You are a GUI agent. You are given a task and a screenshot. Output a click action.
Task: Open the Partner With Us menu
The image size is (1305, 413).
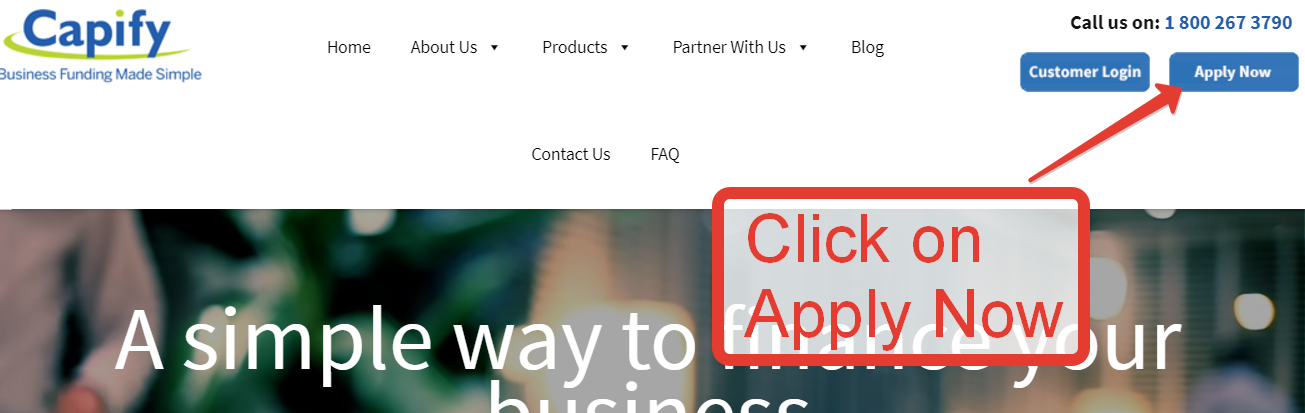pos(729,47)
